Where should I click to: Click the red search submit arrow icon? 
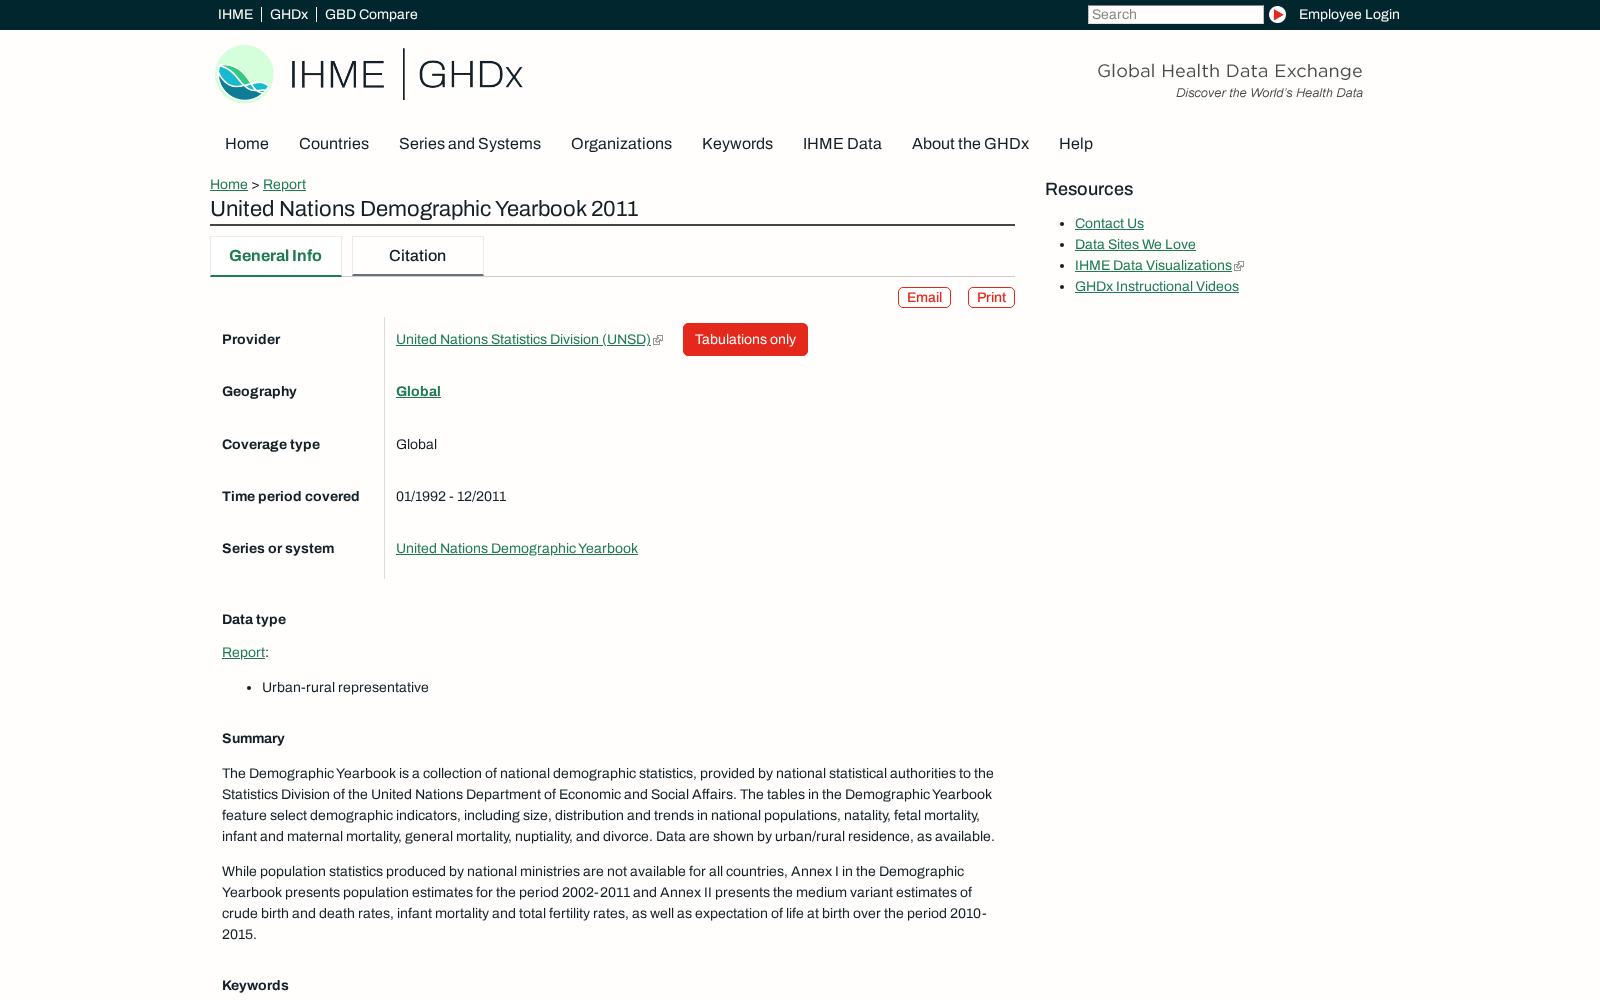tap(1277, 14)
